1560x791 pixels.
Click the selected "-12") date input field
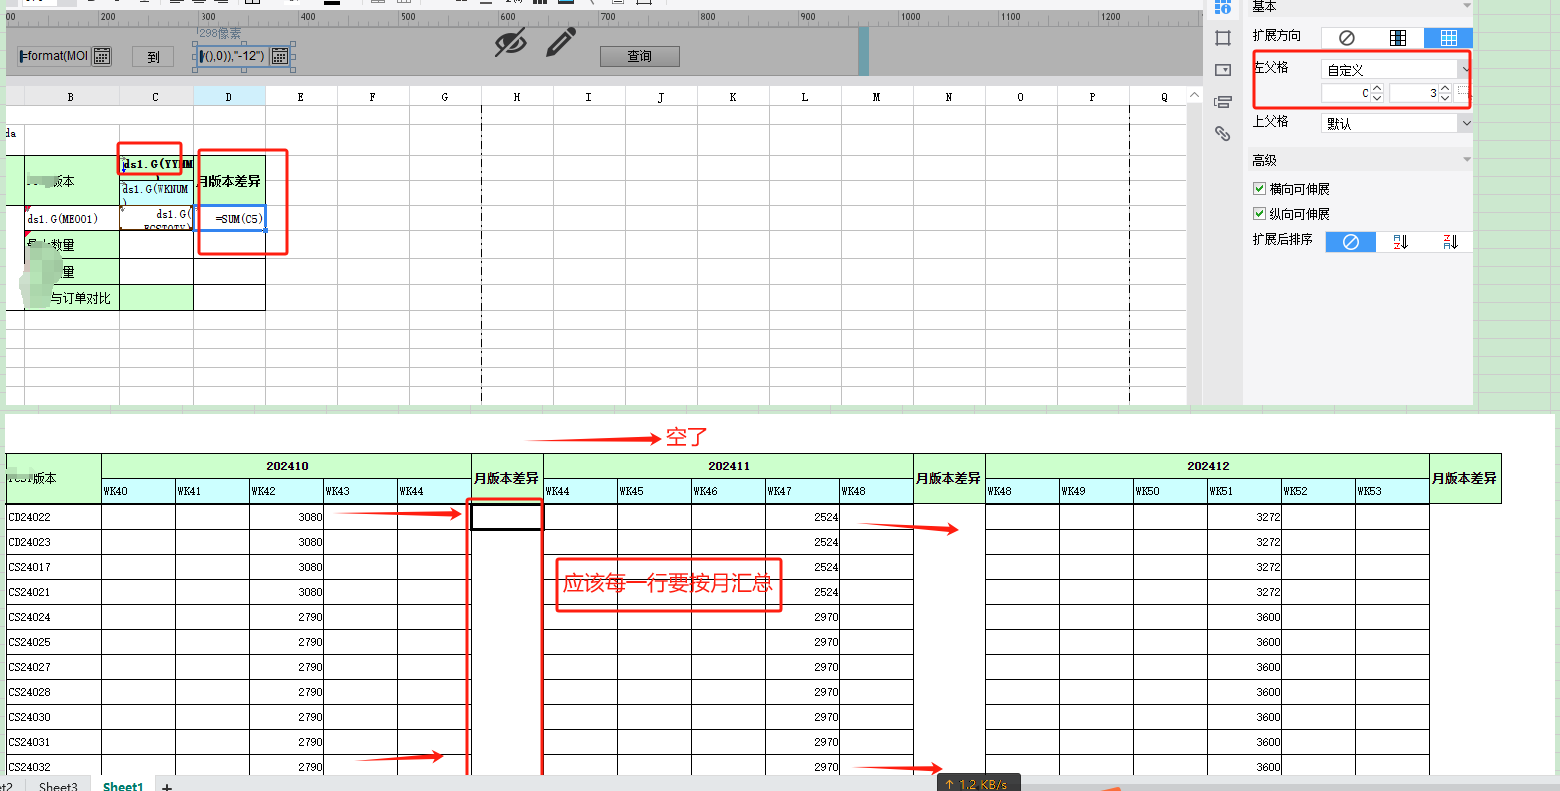[233, 56]
